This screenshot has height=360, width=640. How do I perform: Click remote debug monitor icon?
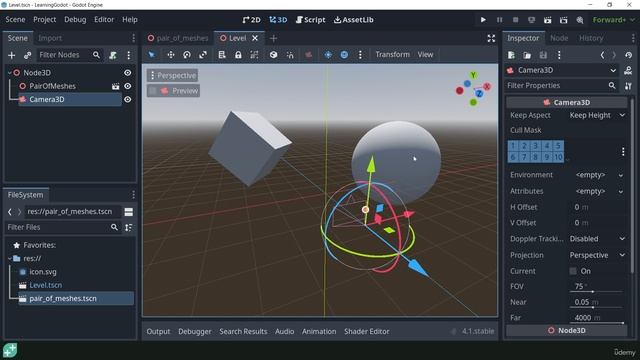tap(531, 20)
